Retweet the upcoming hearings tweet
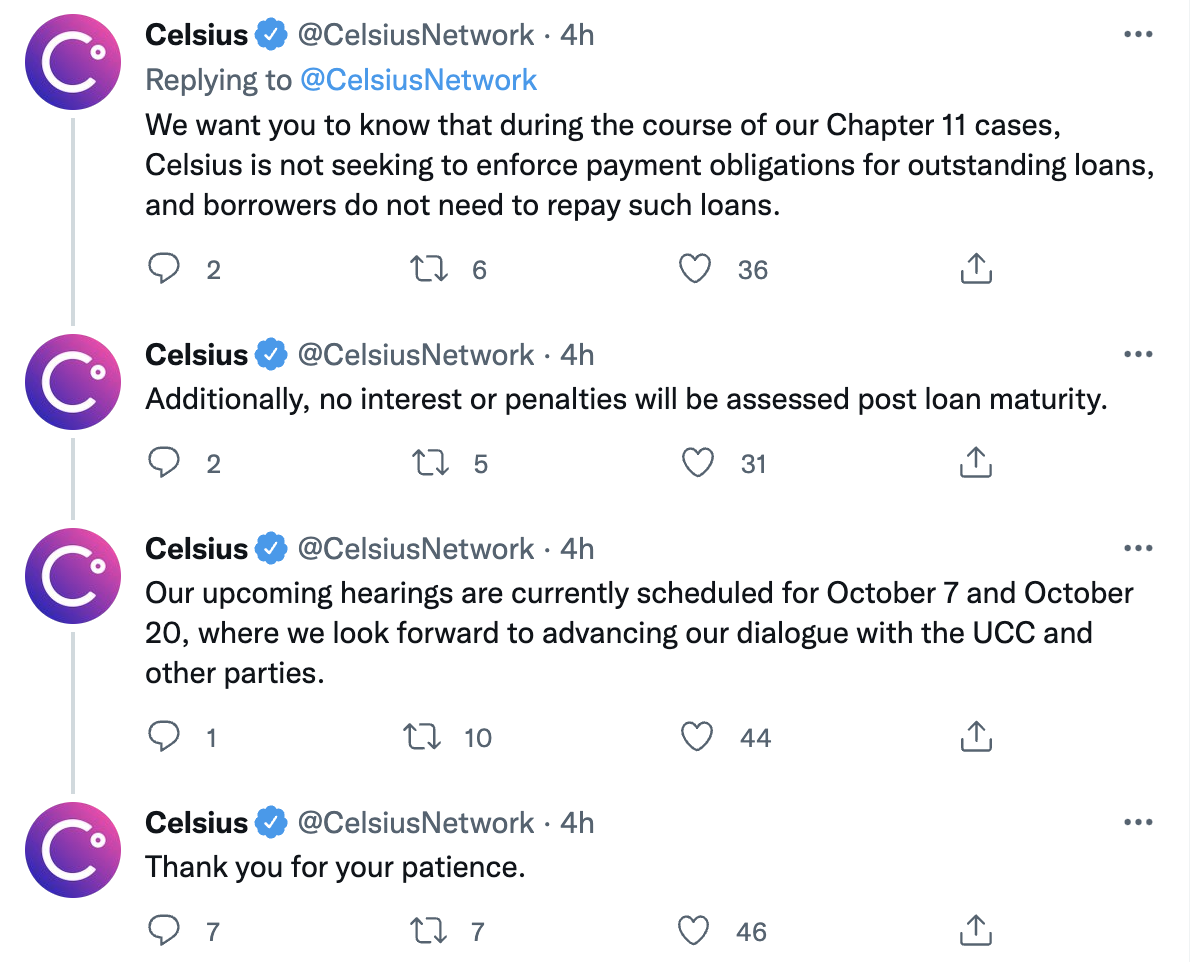This screenshot has height=962, width=1190. coord(422,737)
